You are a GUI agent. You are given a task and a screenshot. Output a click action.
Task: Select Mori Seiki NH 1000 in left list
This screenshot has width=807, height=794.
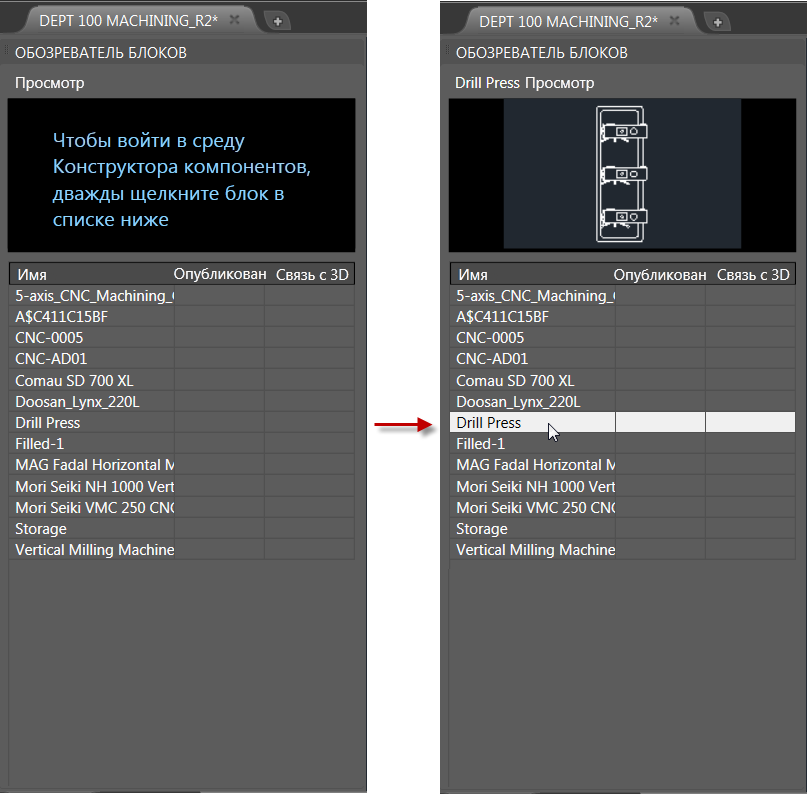[182, 487]
